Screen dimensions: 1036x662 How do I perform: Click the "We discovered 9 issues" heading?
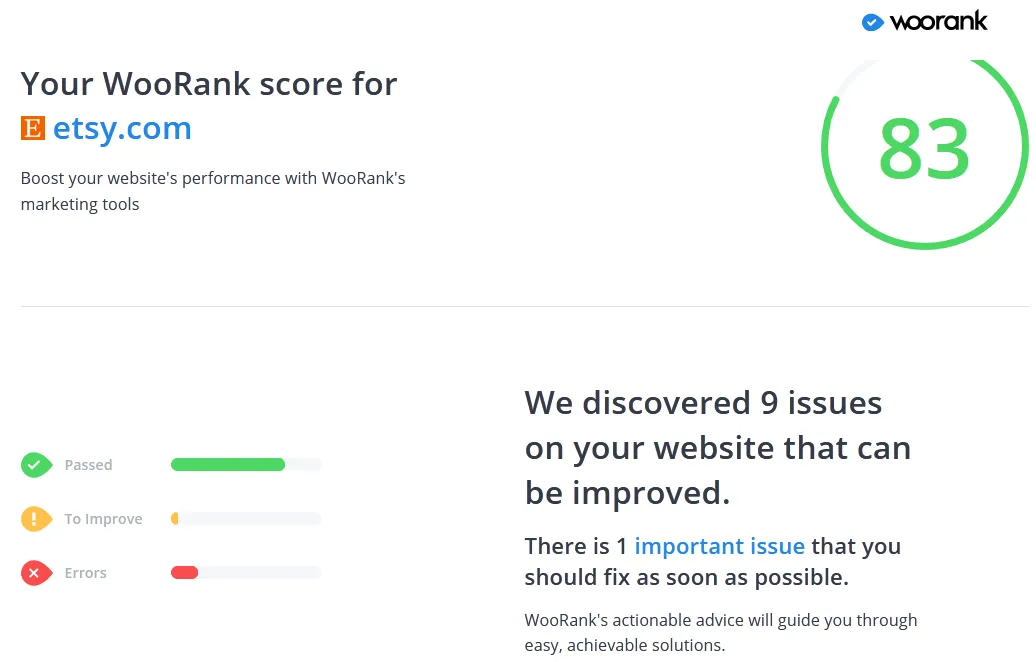(x=703, y=403)
